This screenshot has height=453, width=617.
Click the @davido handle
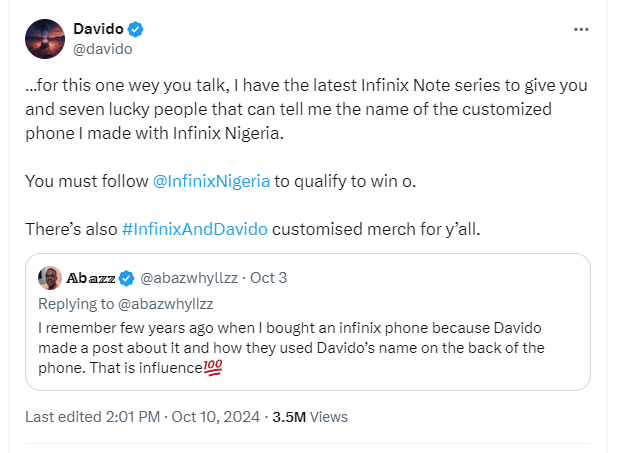tap(104, 48)
